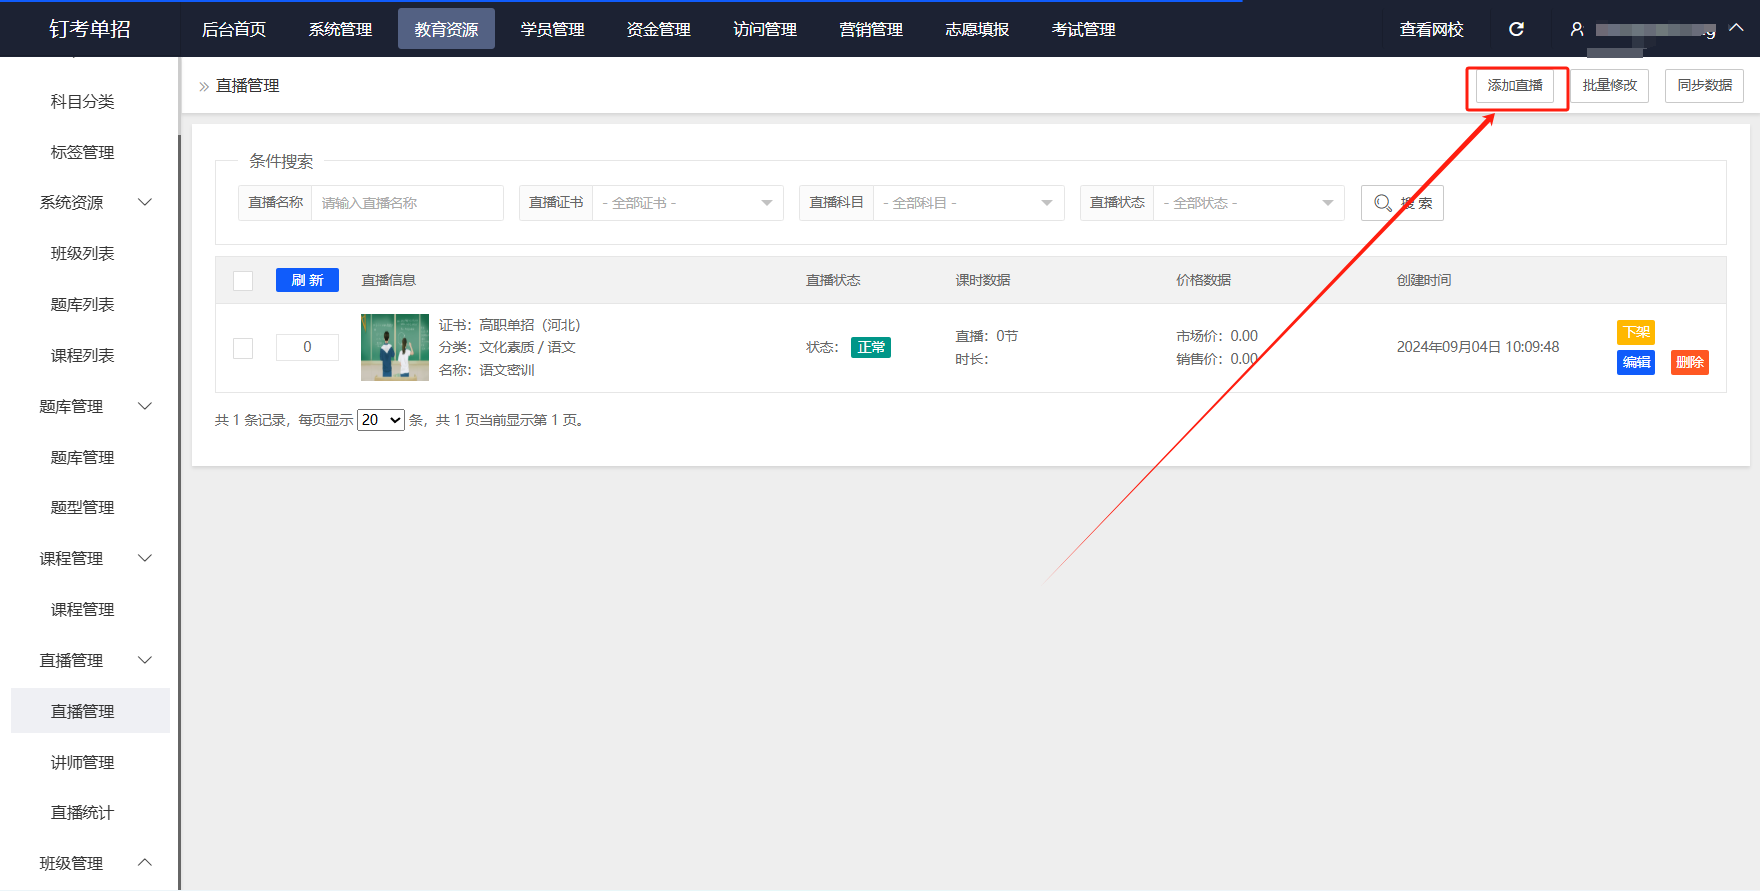The image size is (1760, 891).
Task: Click the 直播名称 input field
Action: (406, 203)
